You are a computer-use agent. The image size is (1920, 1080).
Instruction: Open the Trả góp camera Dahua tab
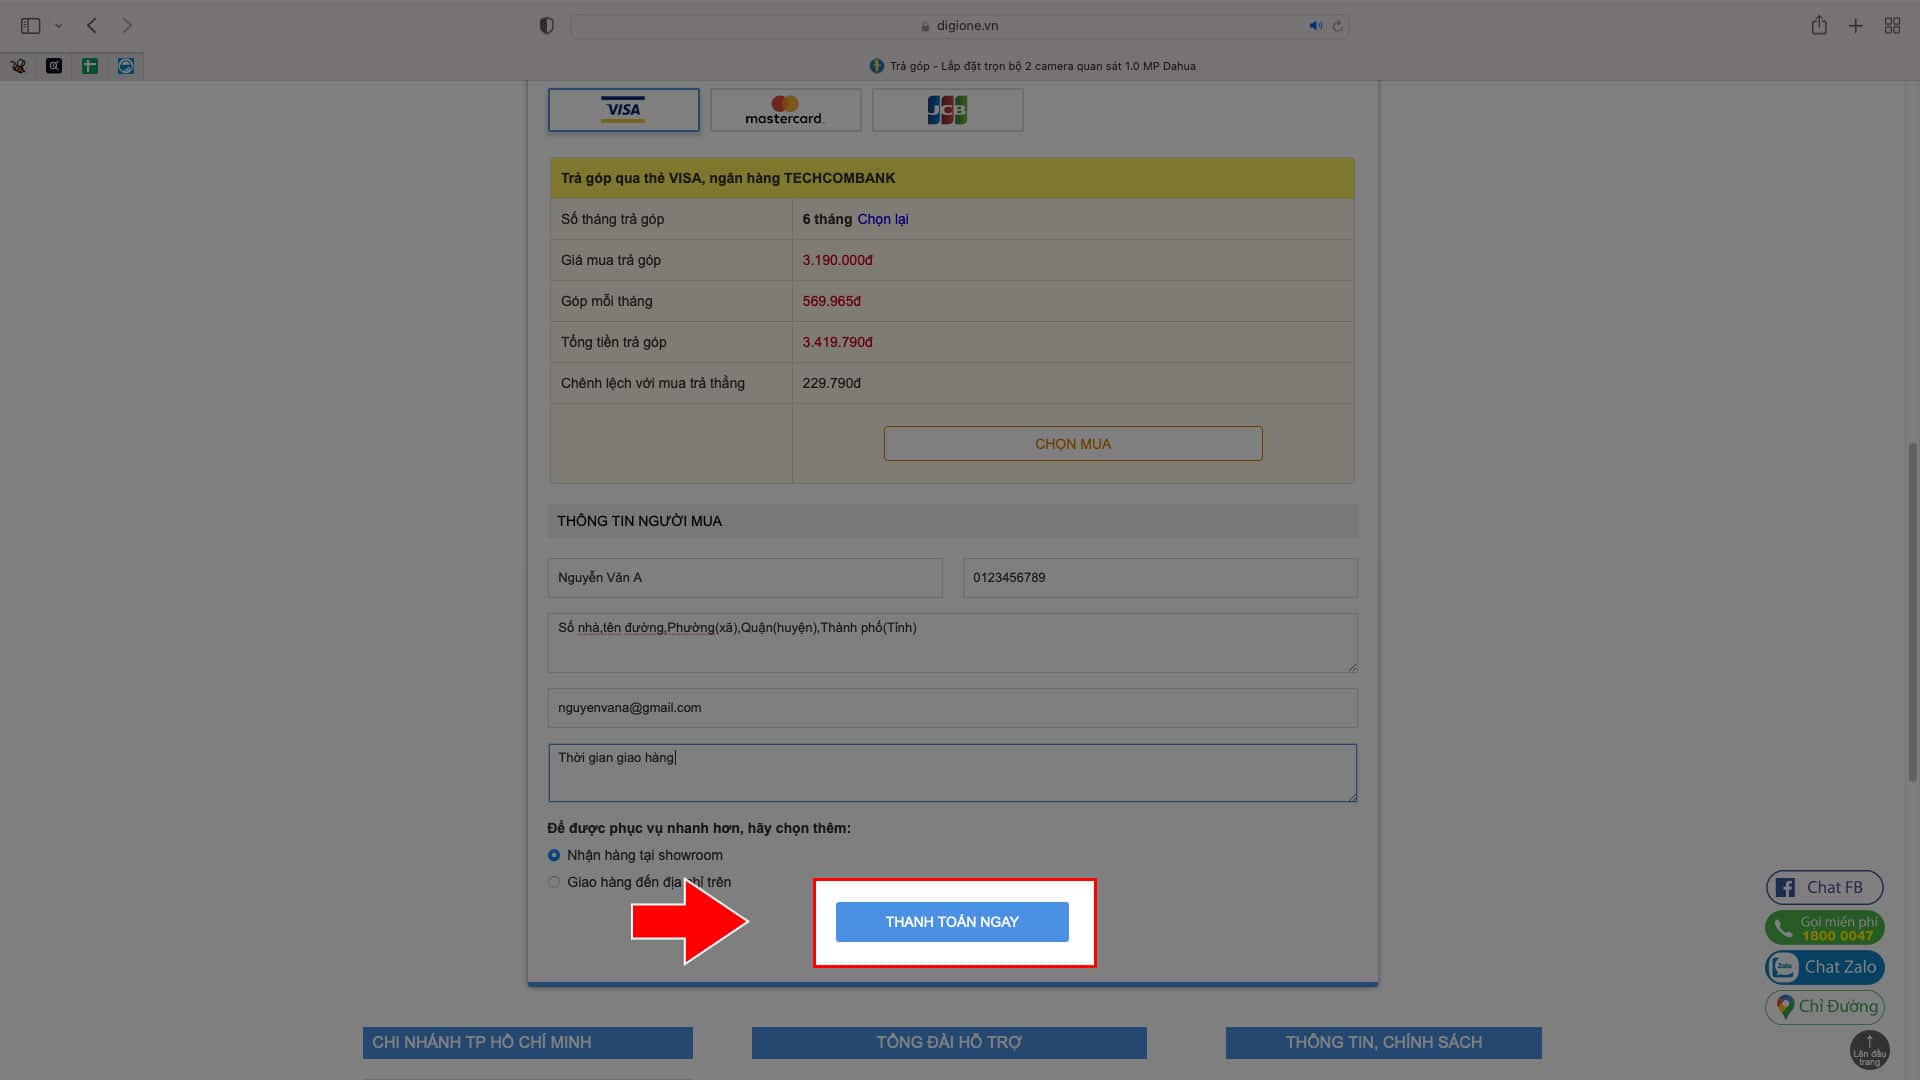(x=1032, y=66)
